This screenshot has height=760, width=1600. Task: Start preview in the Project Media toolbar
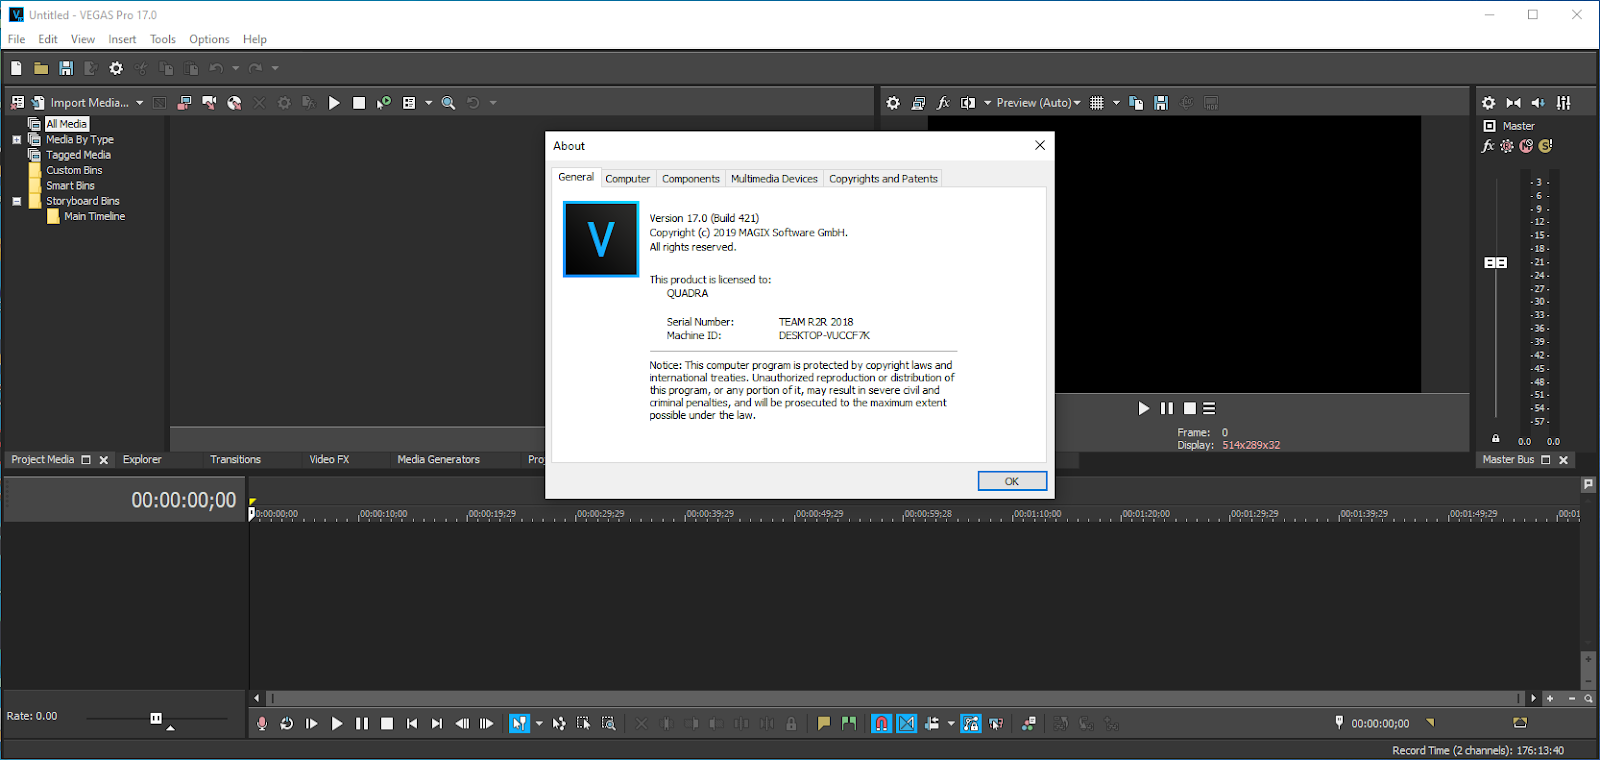tap(334, 103)
